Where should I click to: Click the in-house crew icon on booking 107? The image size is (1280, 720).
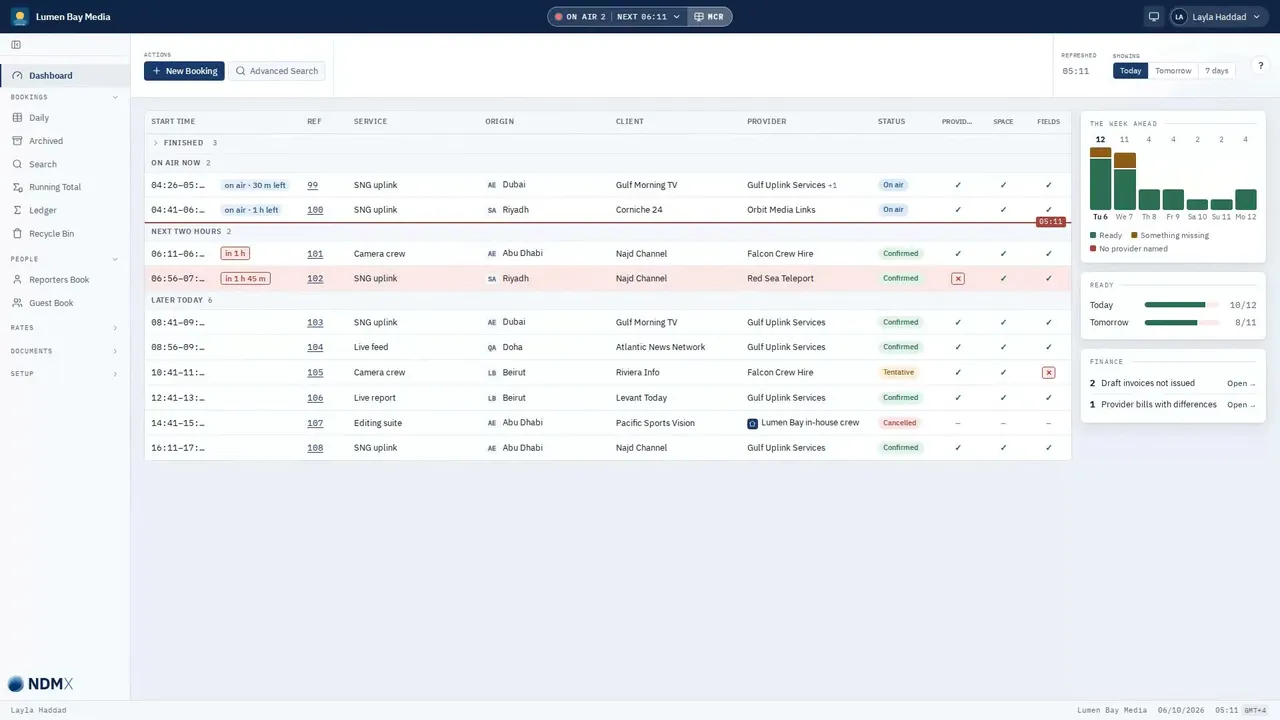753,423
